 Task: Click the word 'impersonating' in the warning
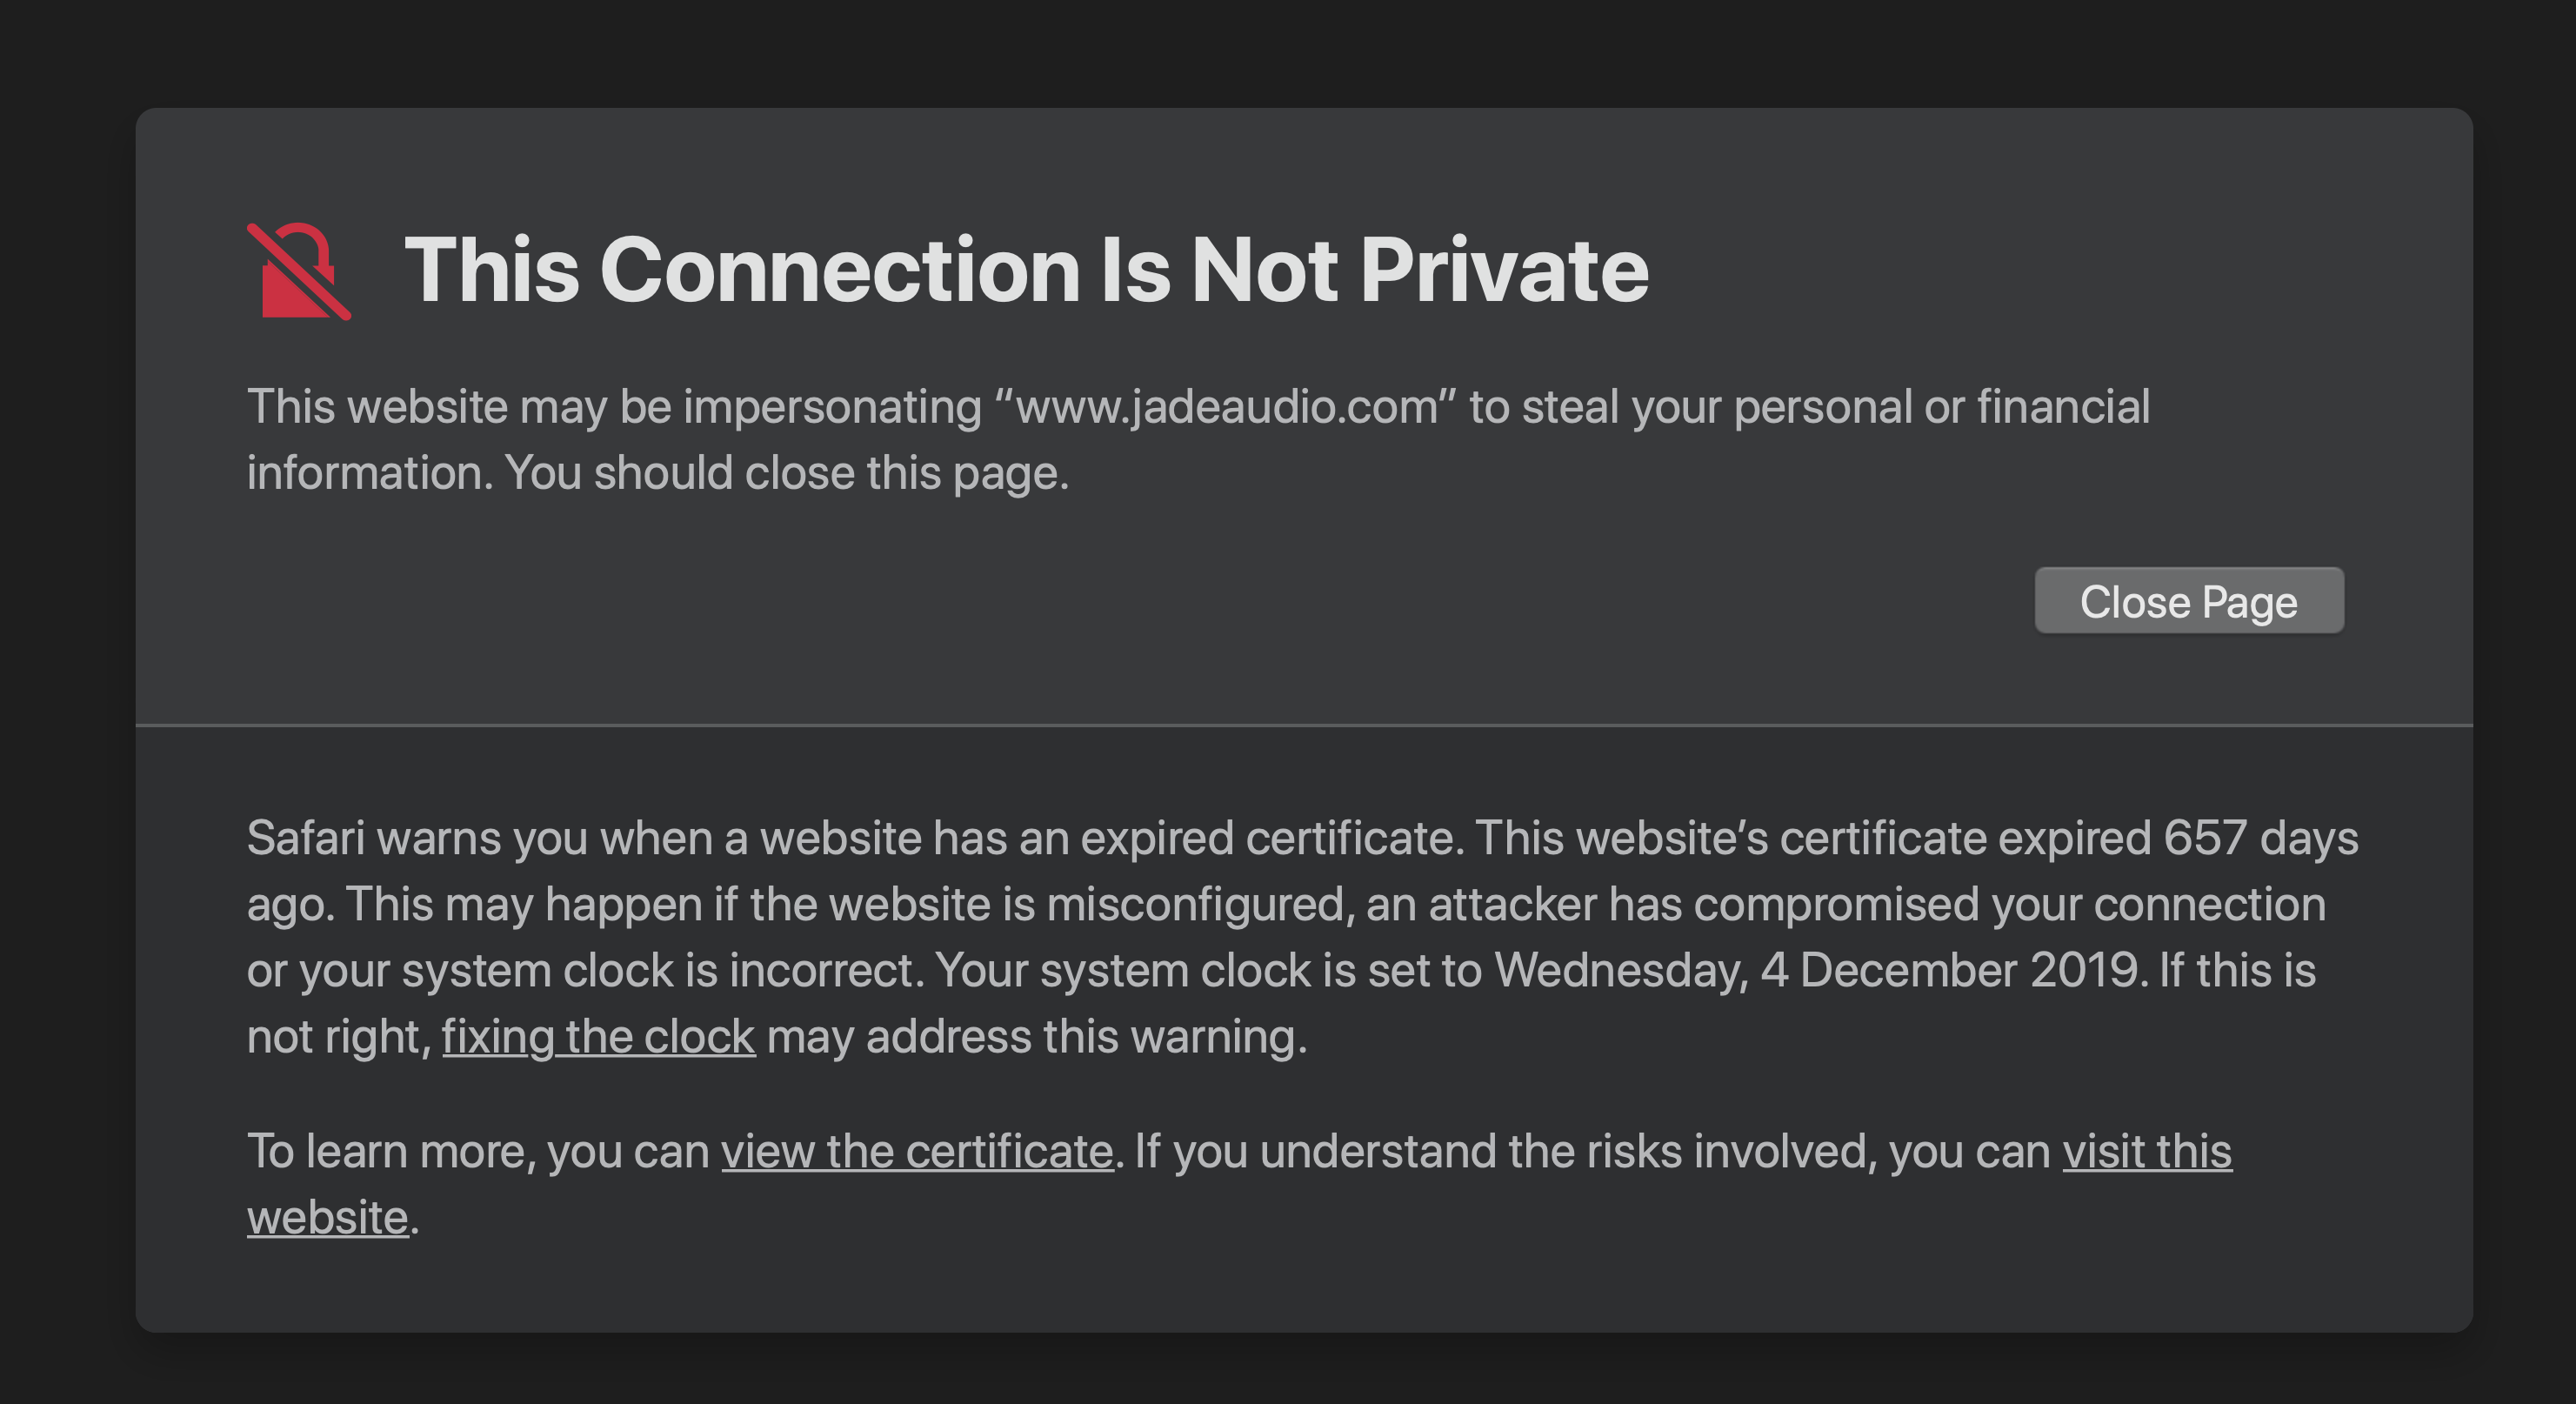pos(832,407)
